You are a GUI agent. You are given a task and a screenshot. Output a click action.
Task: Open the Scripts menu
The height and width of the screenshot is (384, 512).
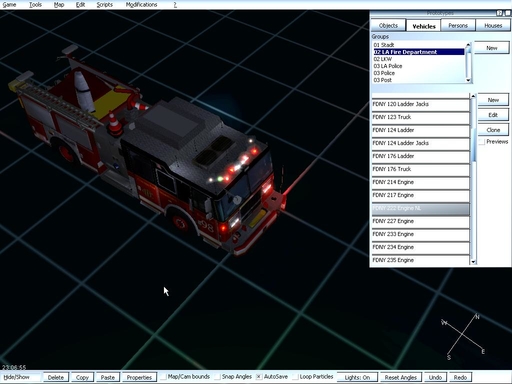(x=104, y=5)
